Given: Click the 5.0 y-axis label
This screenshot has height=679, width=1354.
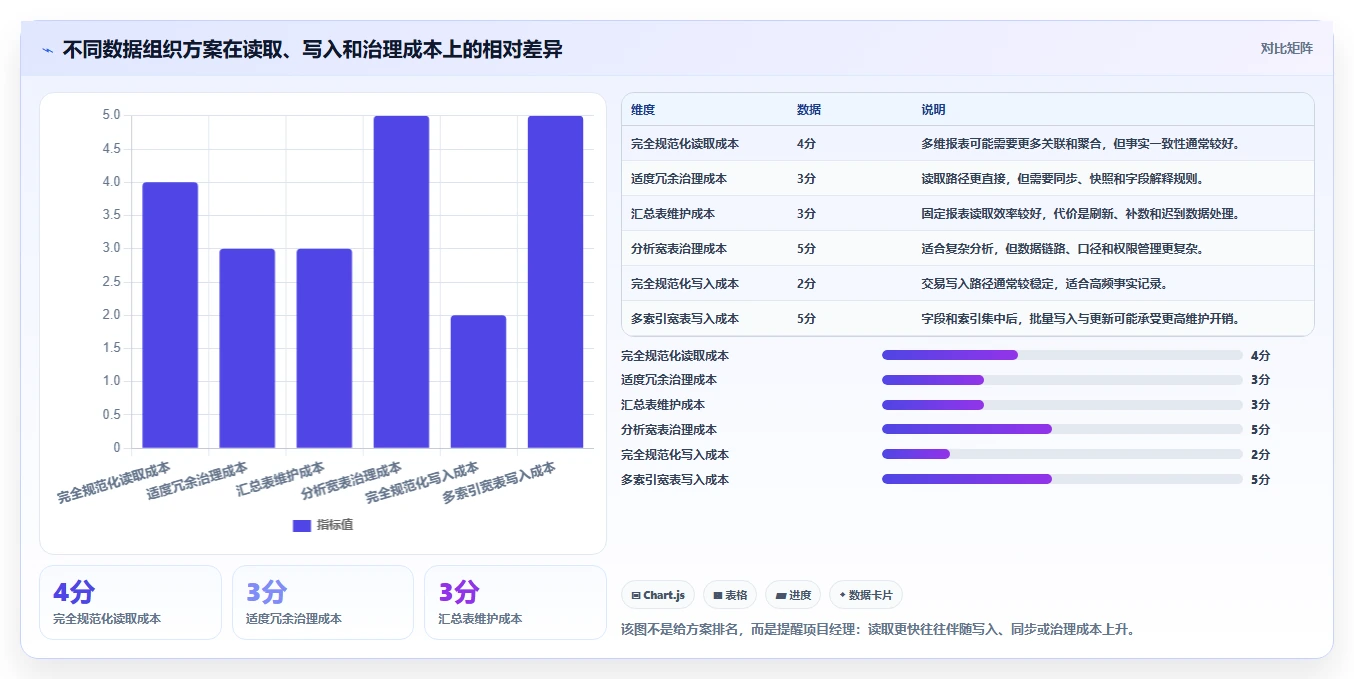Looking at the screenshot, I should pos(111,115).
